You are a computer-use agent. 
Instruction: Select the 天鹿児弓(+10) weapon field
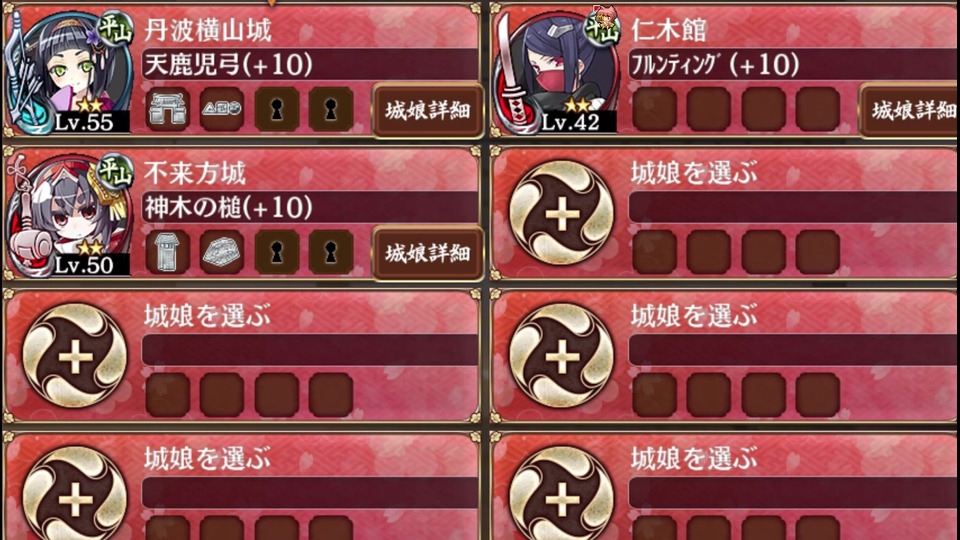310,64
